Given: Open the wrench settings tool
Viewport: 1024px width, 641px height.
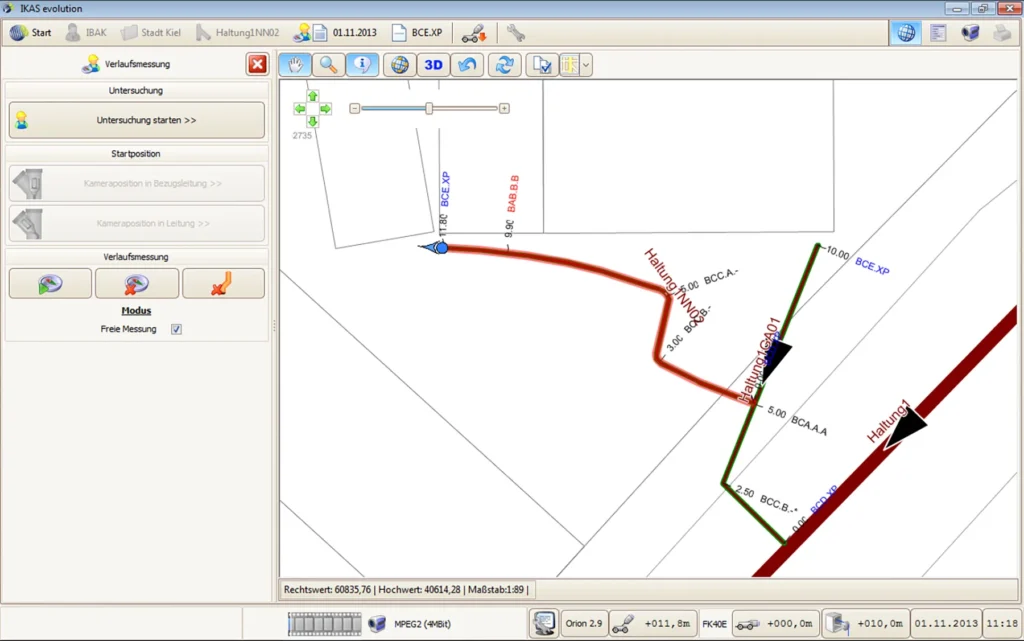Looking at the screenshot, I should (x=515, y=32).
